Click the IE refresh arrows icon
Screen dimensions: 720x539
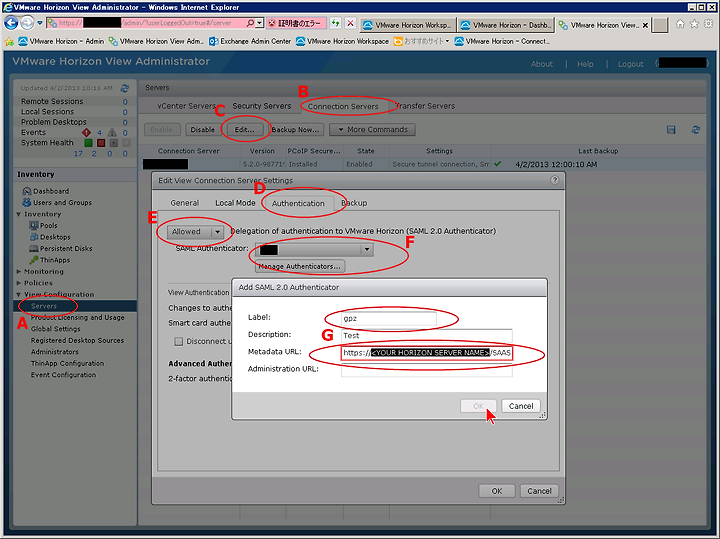[336, 23]
